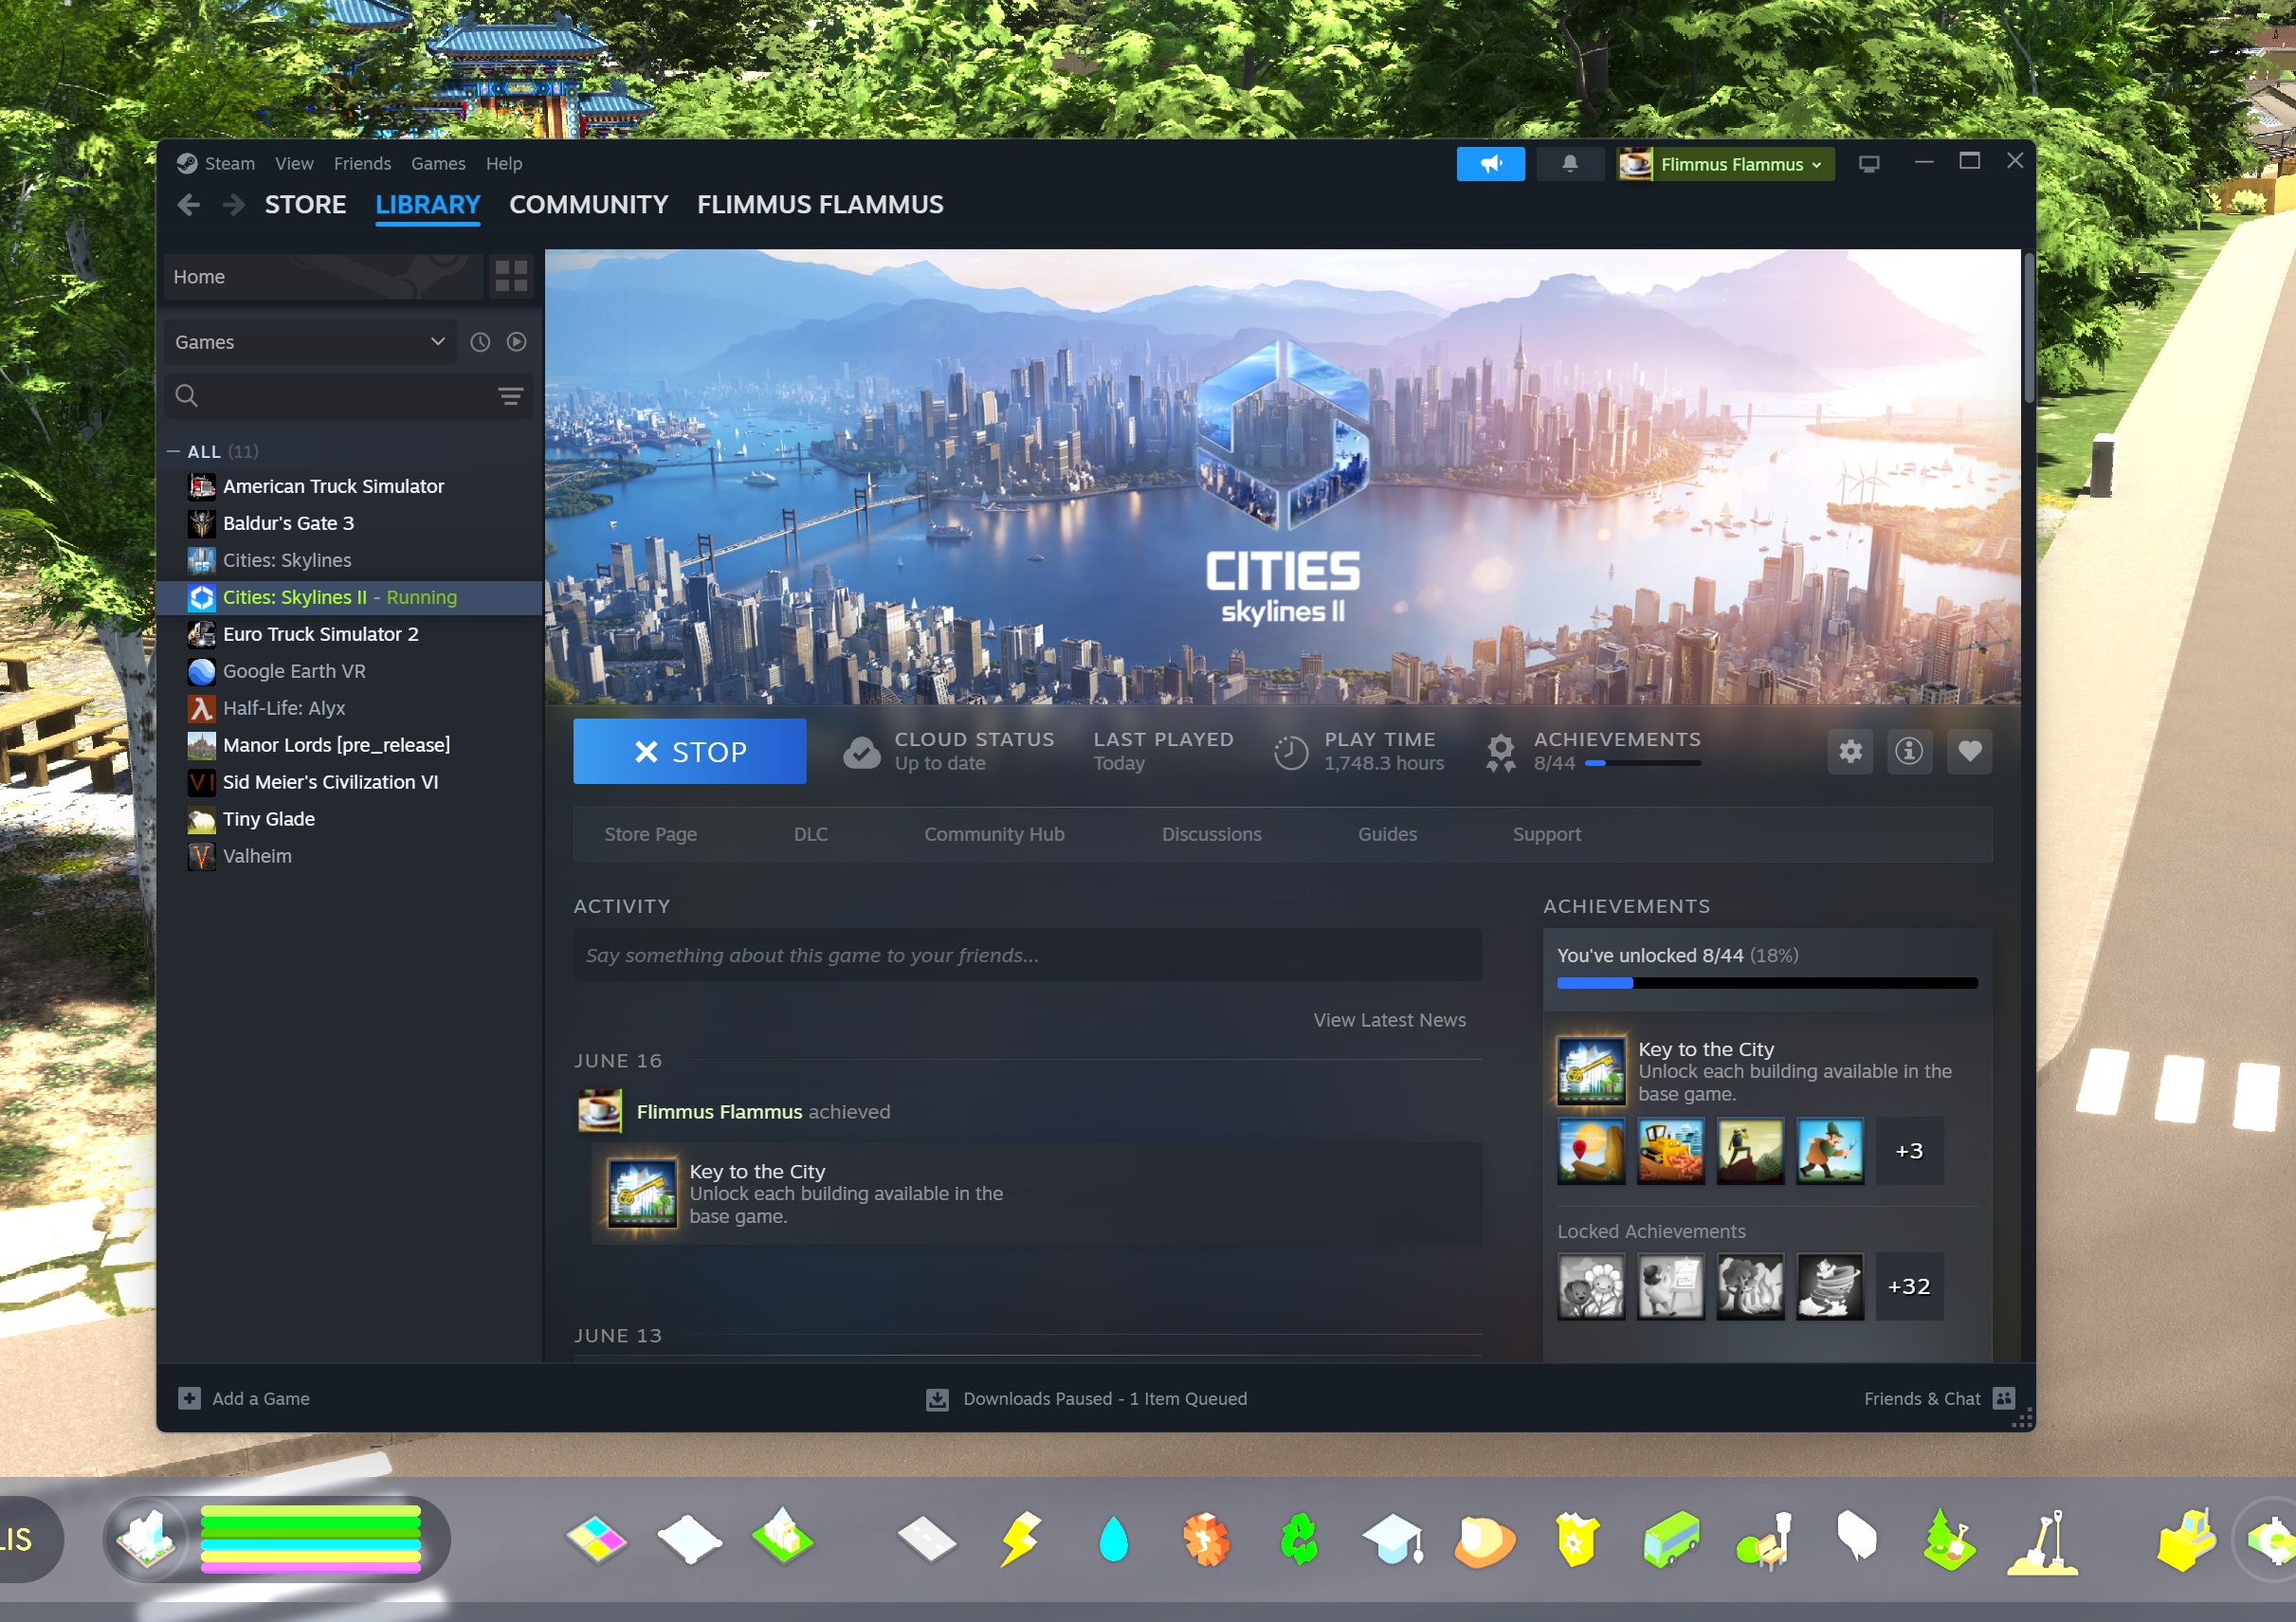Select the Roads tool in game toolbar

point(927,1540)
